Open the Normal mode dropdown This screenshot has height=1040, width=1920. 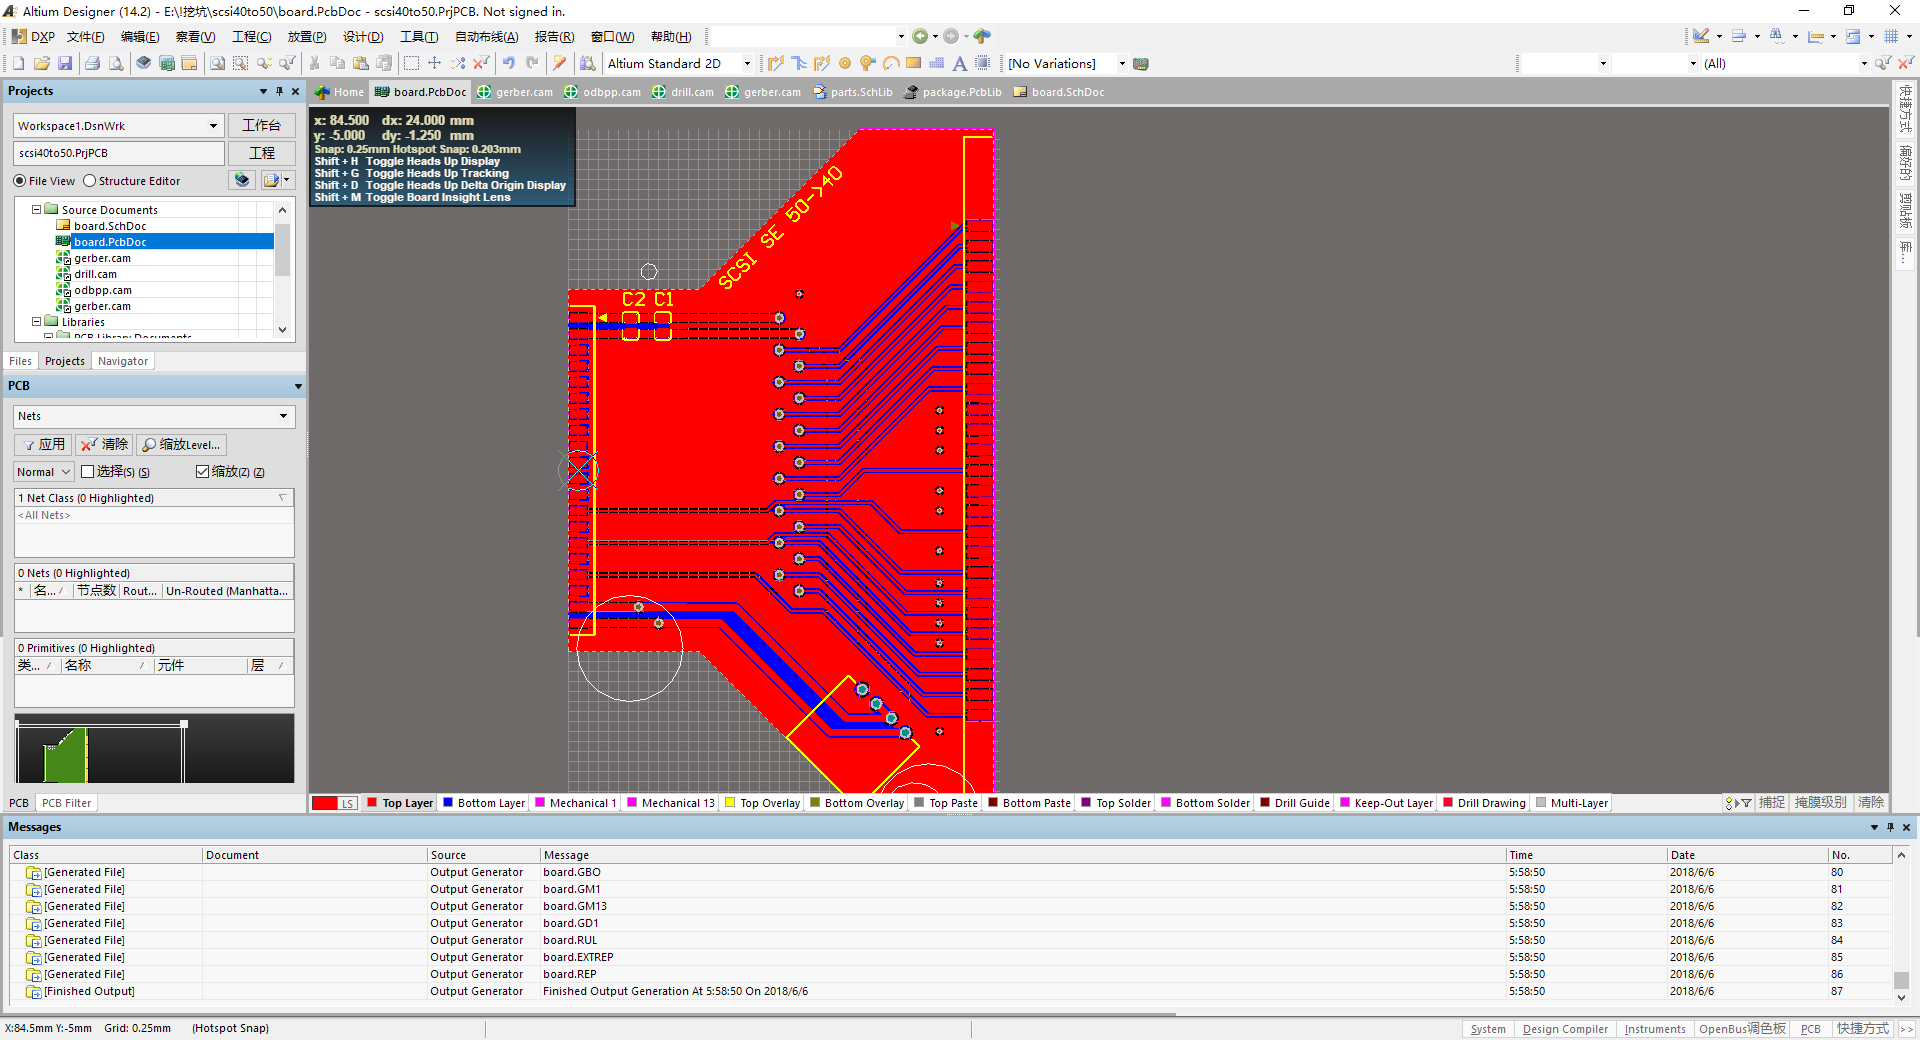pos(66,472)
